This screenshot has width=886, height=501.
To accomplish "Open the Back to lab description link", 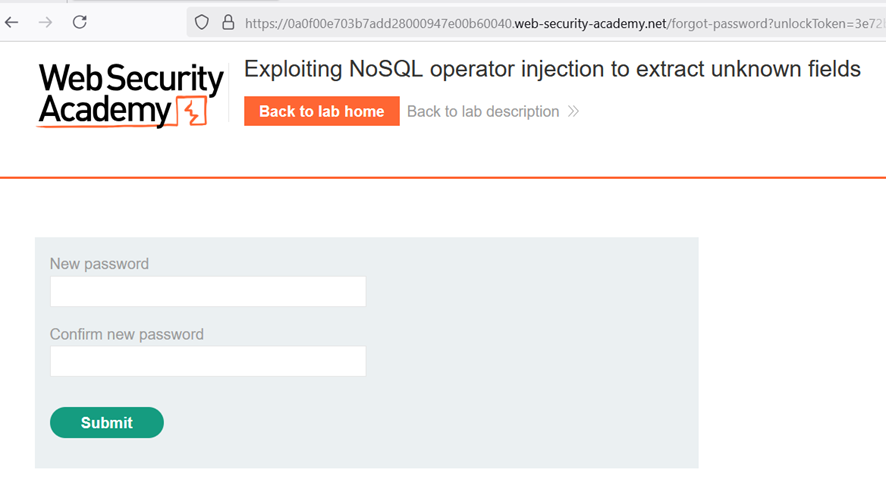I will [483, 111].
